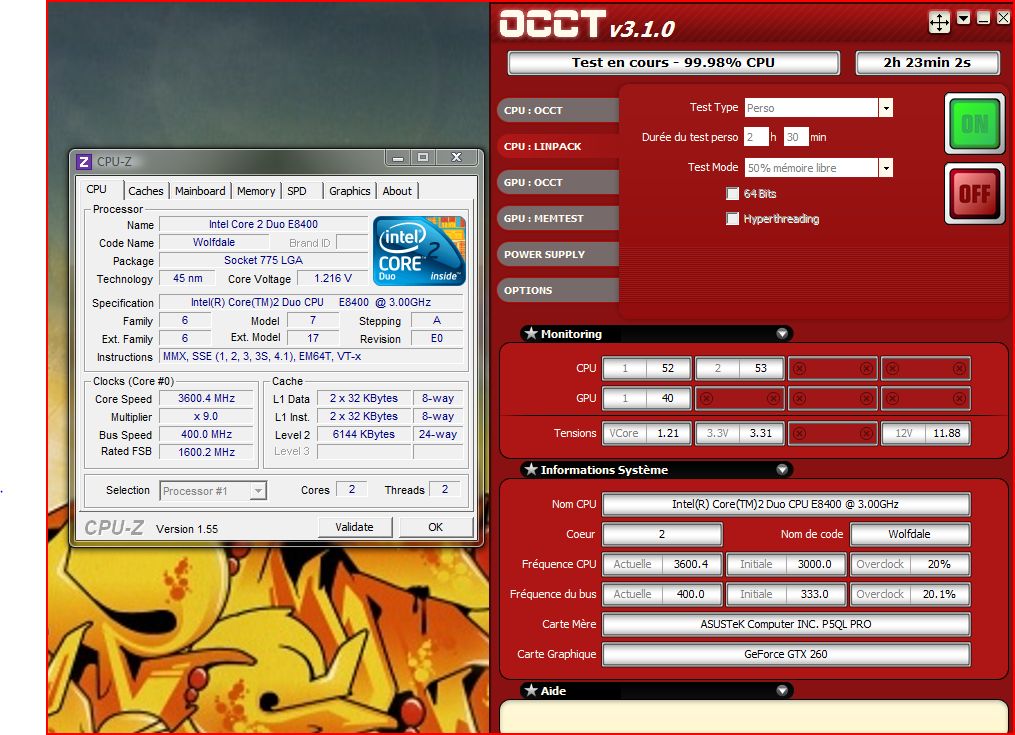Click the star icon beside Aide header

click(x=530, y=691)
